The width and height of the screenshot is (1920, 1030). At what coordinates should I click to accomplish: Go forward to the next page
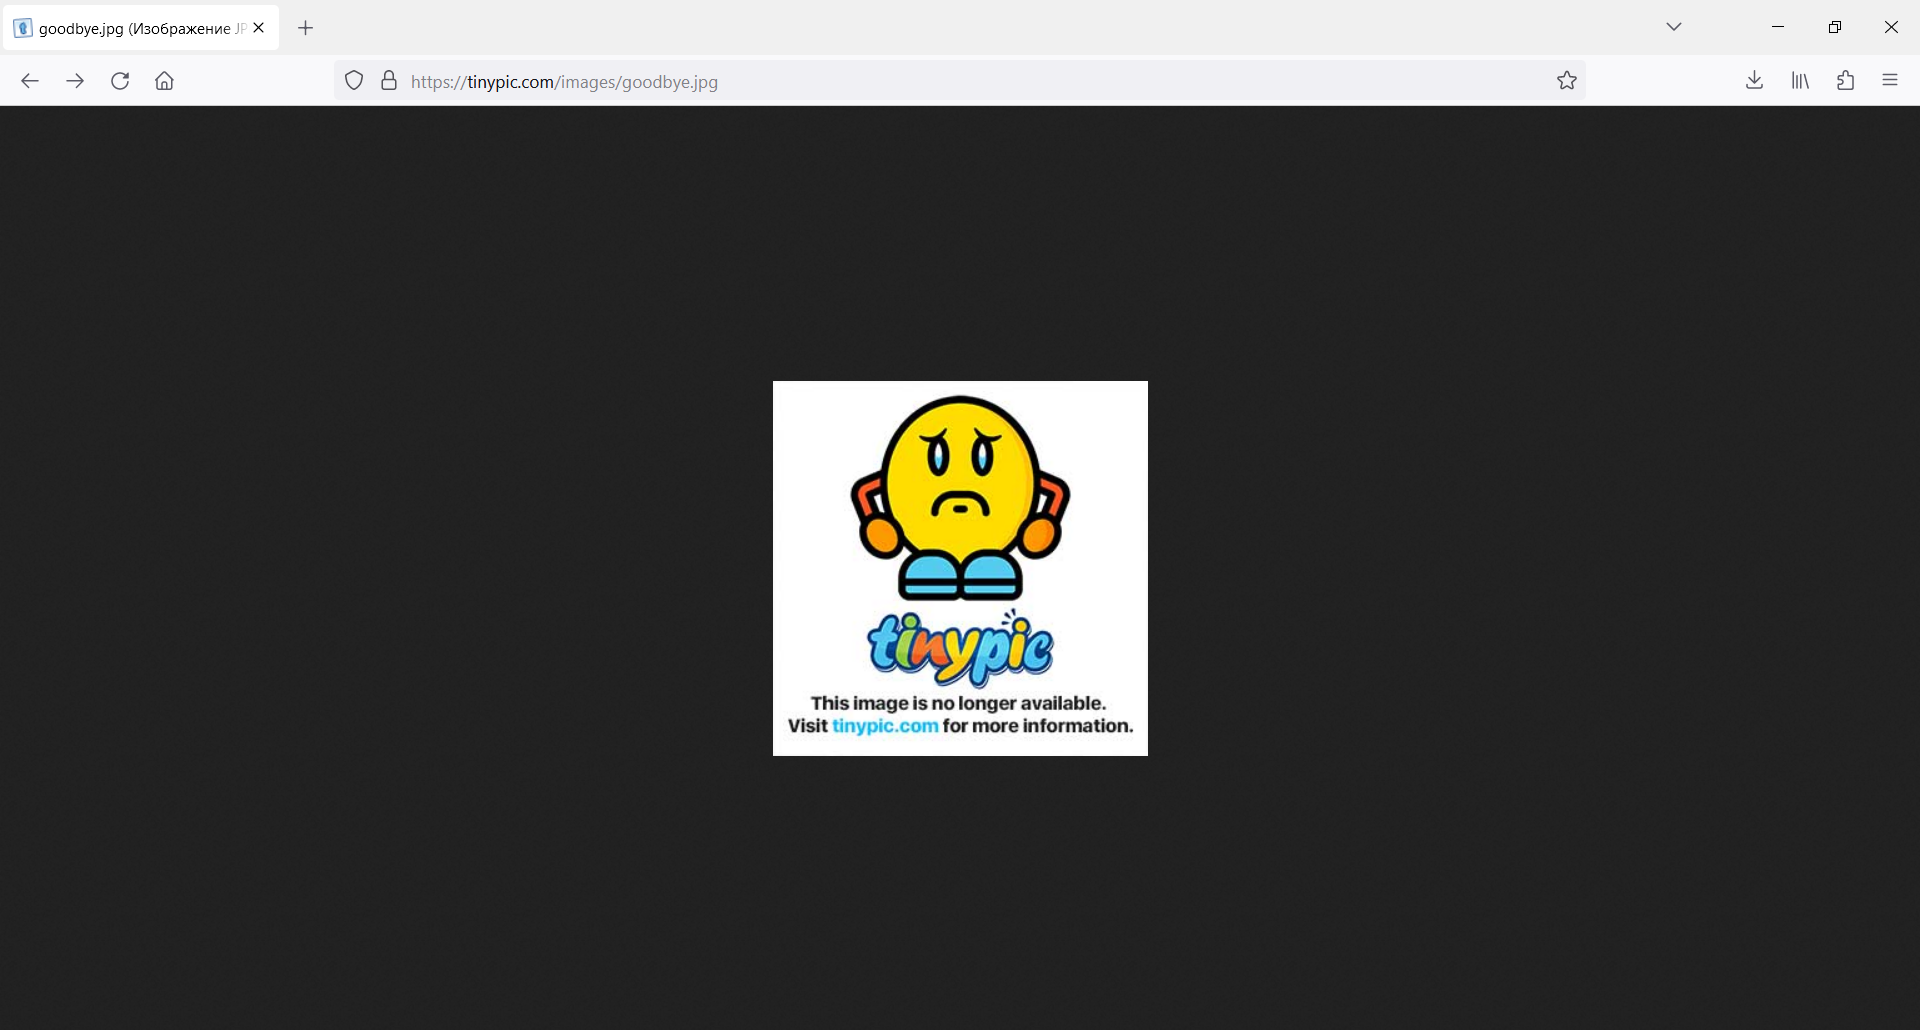pos(75,81)
